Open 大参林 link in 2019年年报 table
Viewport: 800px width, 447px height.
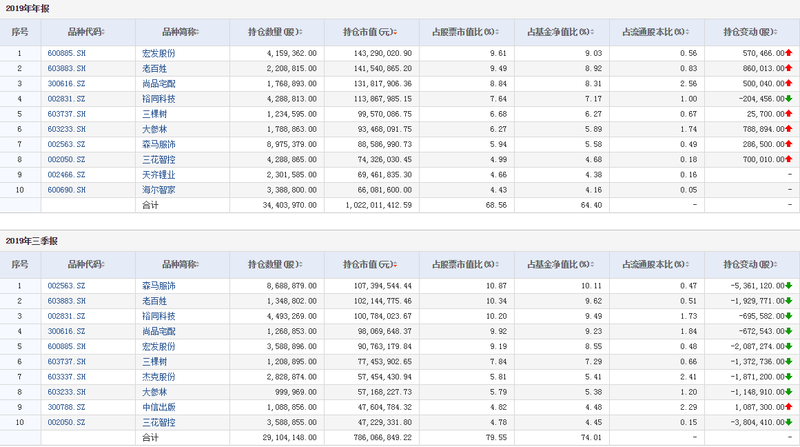tap(155, 129)
